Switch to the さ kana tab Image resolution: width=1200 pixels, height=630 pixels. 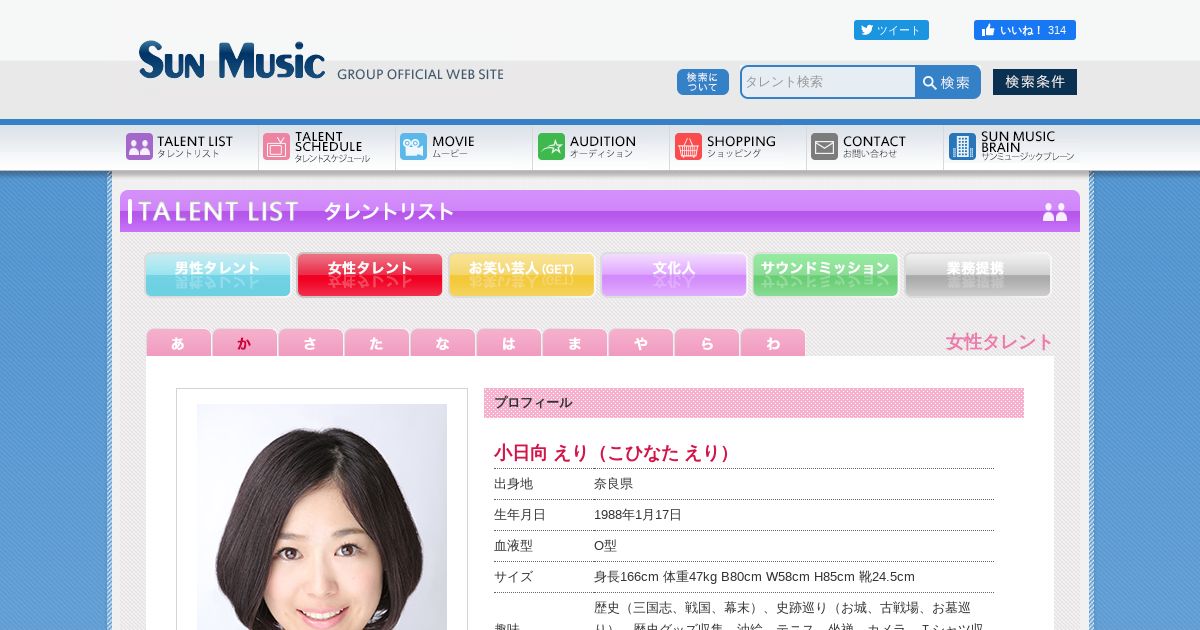[x=311, y=343]
